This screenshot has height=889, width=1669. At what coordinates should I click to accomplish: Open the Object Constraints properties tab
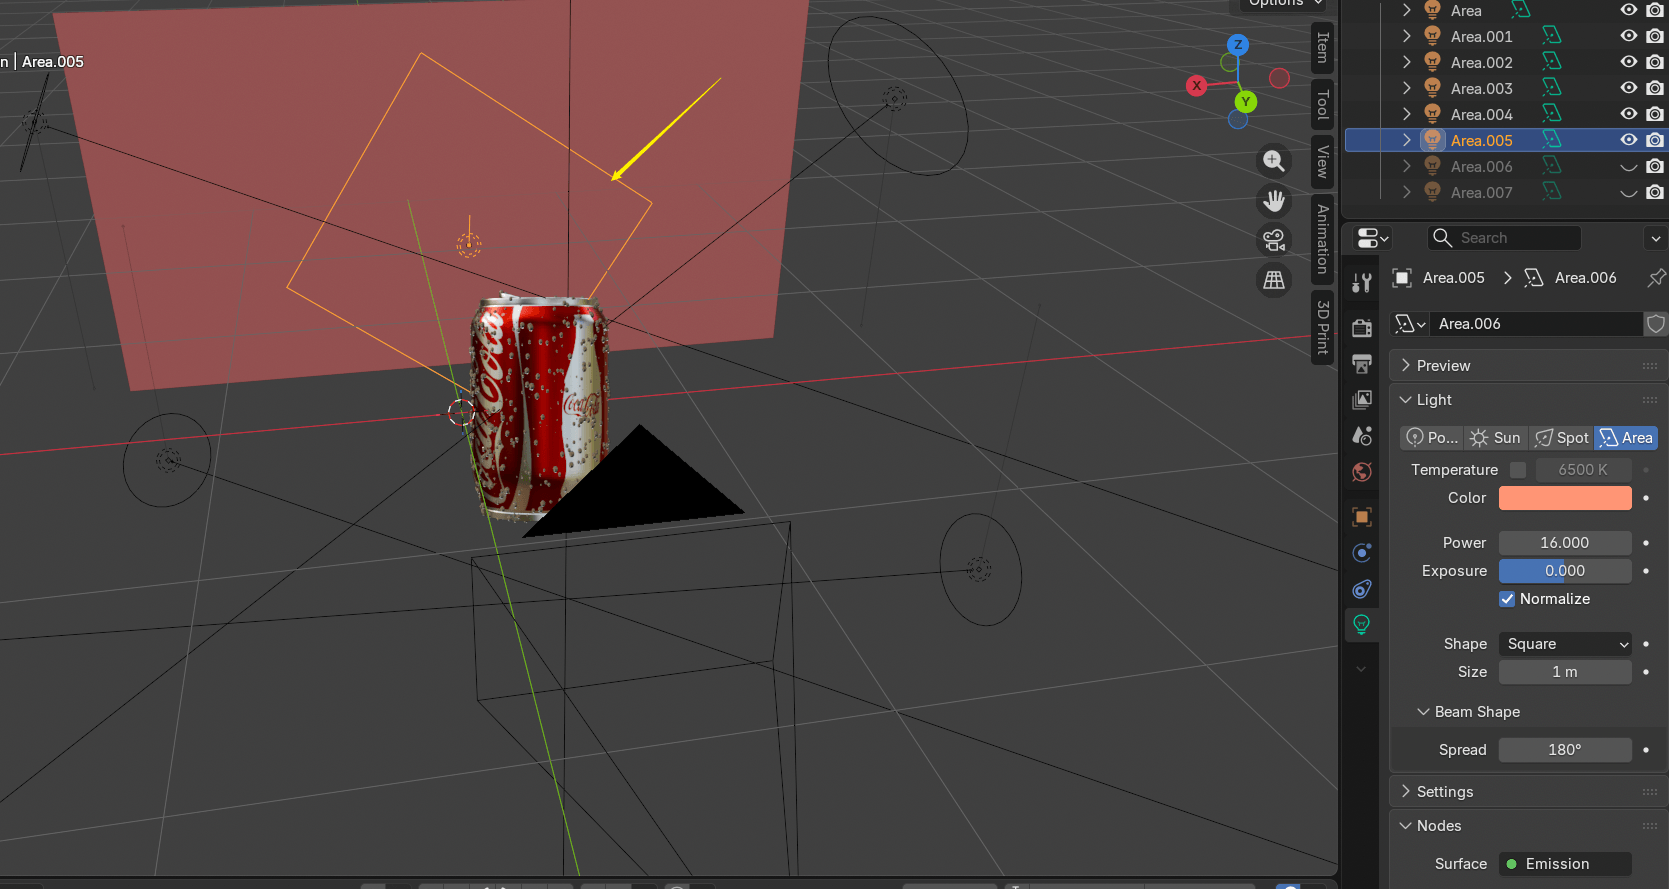(x=1362, y=589)
